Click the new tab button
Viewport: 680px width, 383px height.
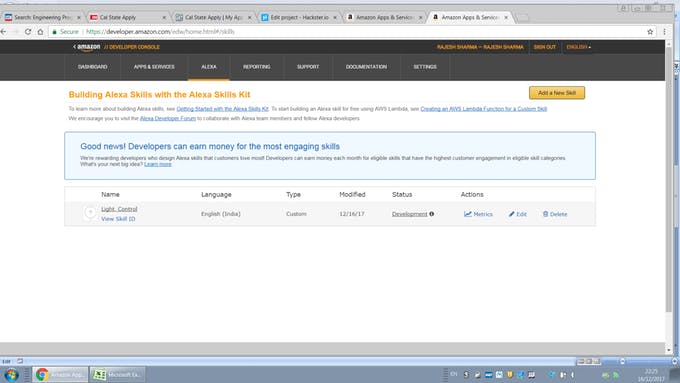[x=523, y=17]
